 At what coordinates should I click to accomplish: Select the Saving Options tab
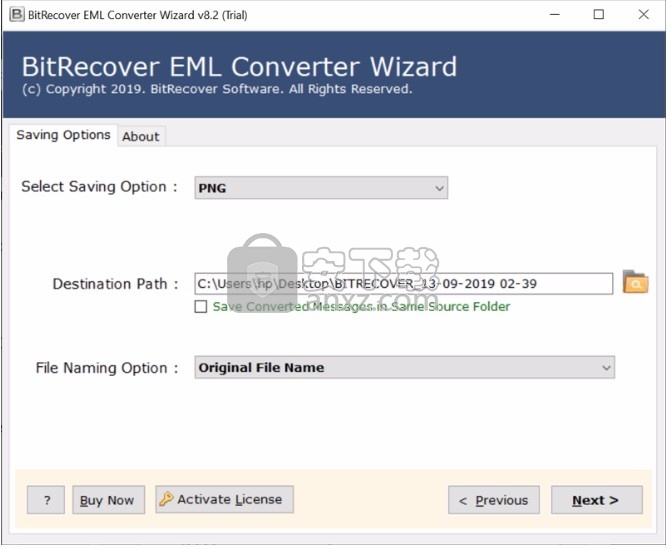[63, 136]
